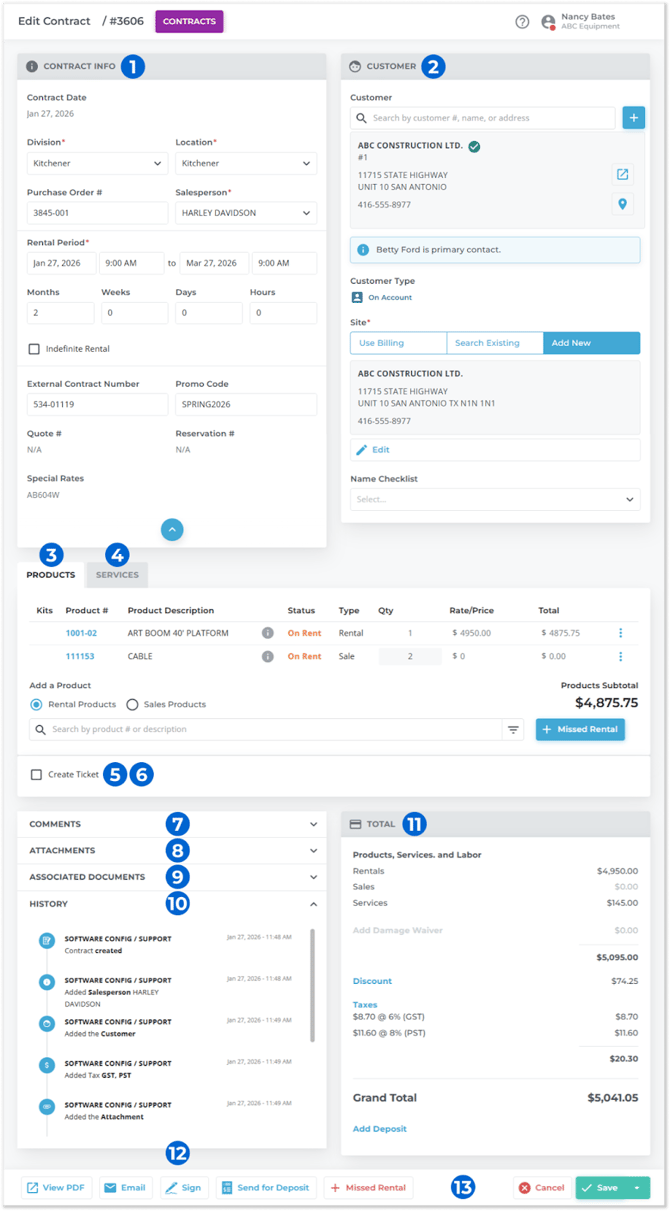Click the Purchase Order # input field

coord(97,213)
